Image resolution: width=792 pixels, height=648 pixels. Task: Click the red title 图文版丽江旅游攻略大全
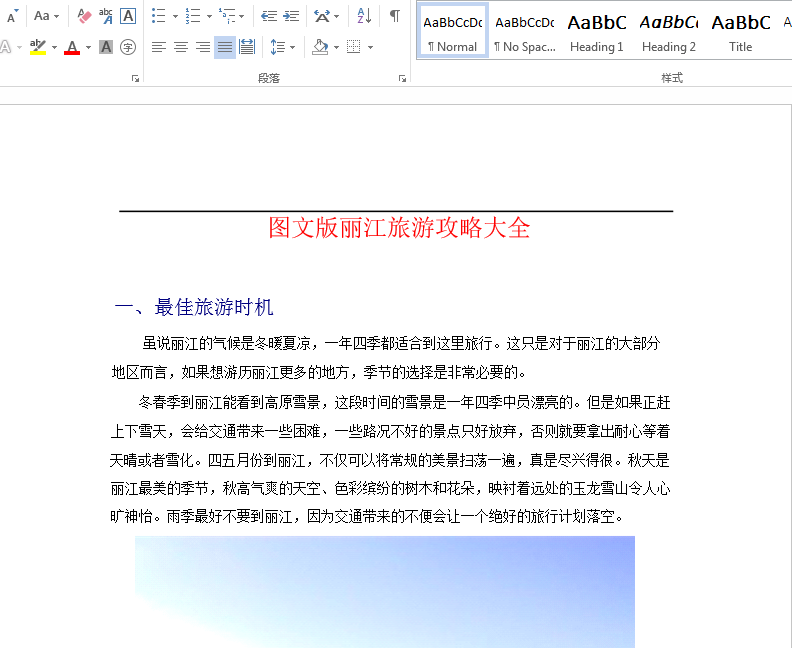pyautogui.click(x=399, y=228)
